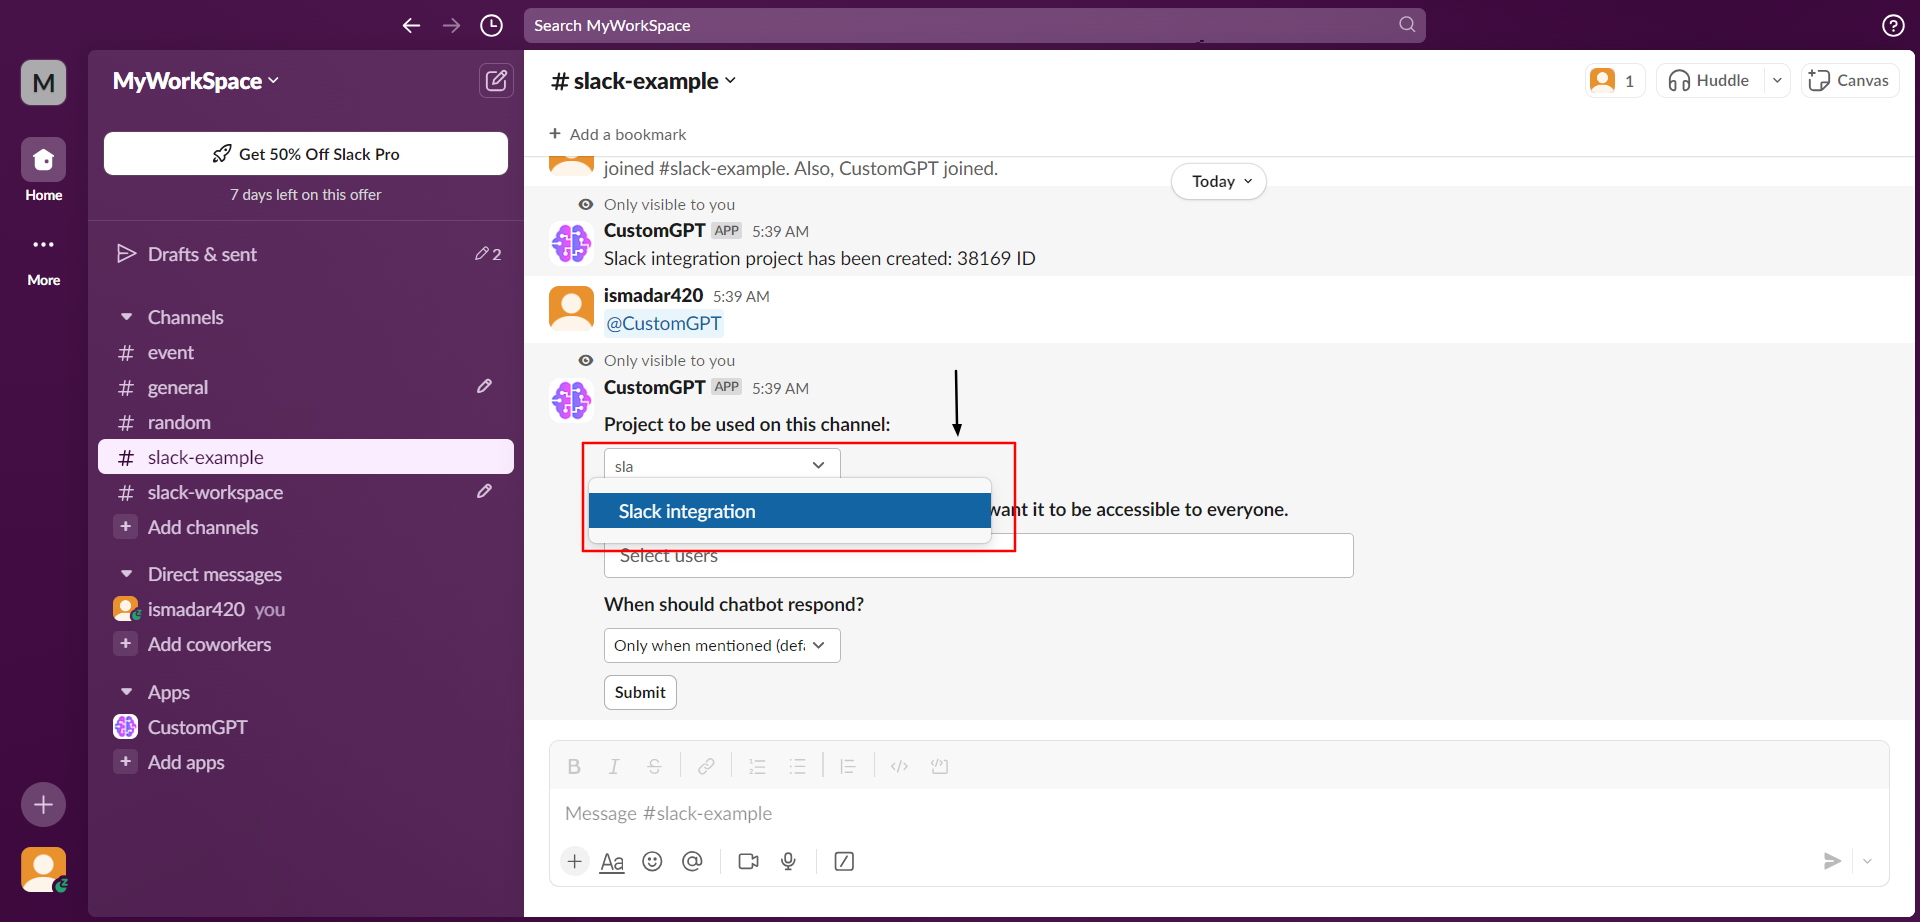Image resolution: width=1920 pixels, height=922 pixels.
Task: Collapse the Direct messages section
Action: [127, 574]
